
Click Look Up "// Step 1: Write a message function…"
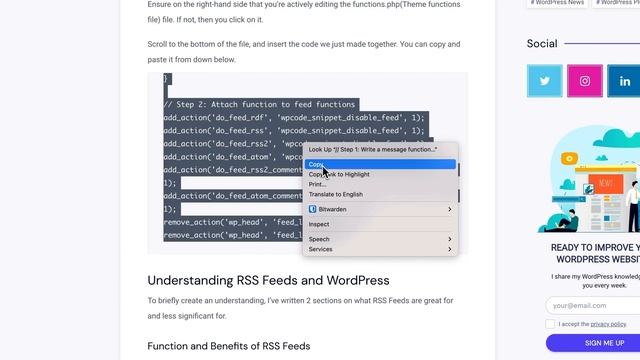(x=380, y=149)
